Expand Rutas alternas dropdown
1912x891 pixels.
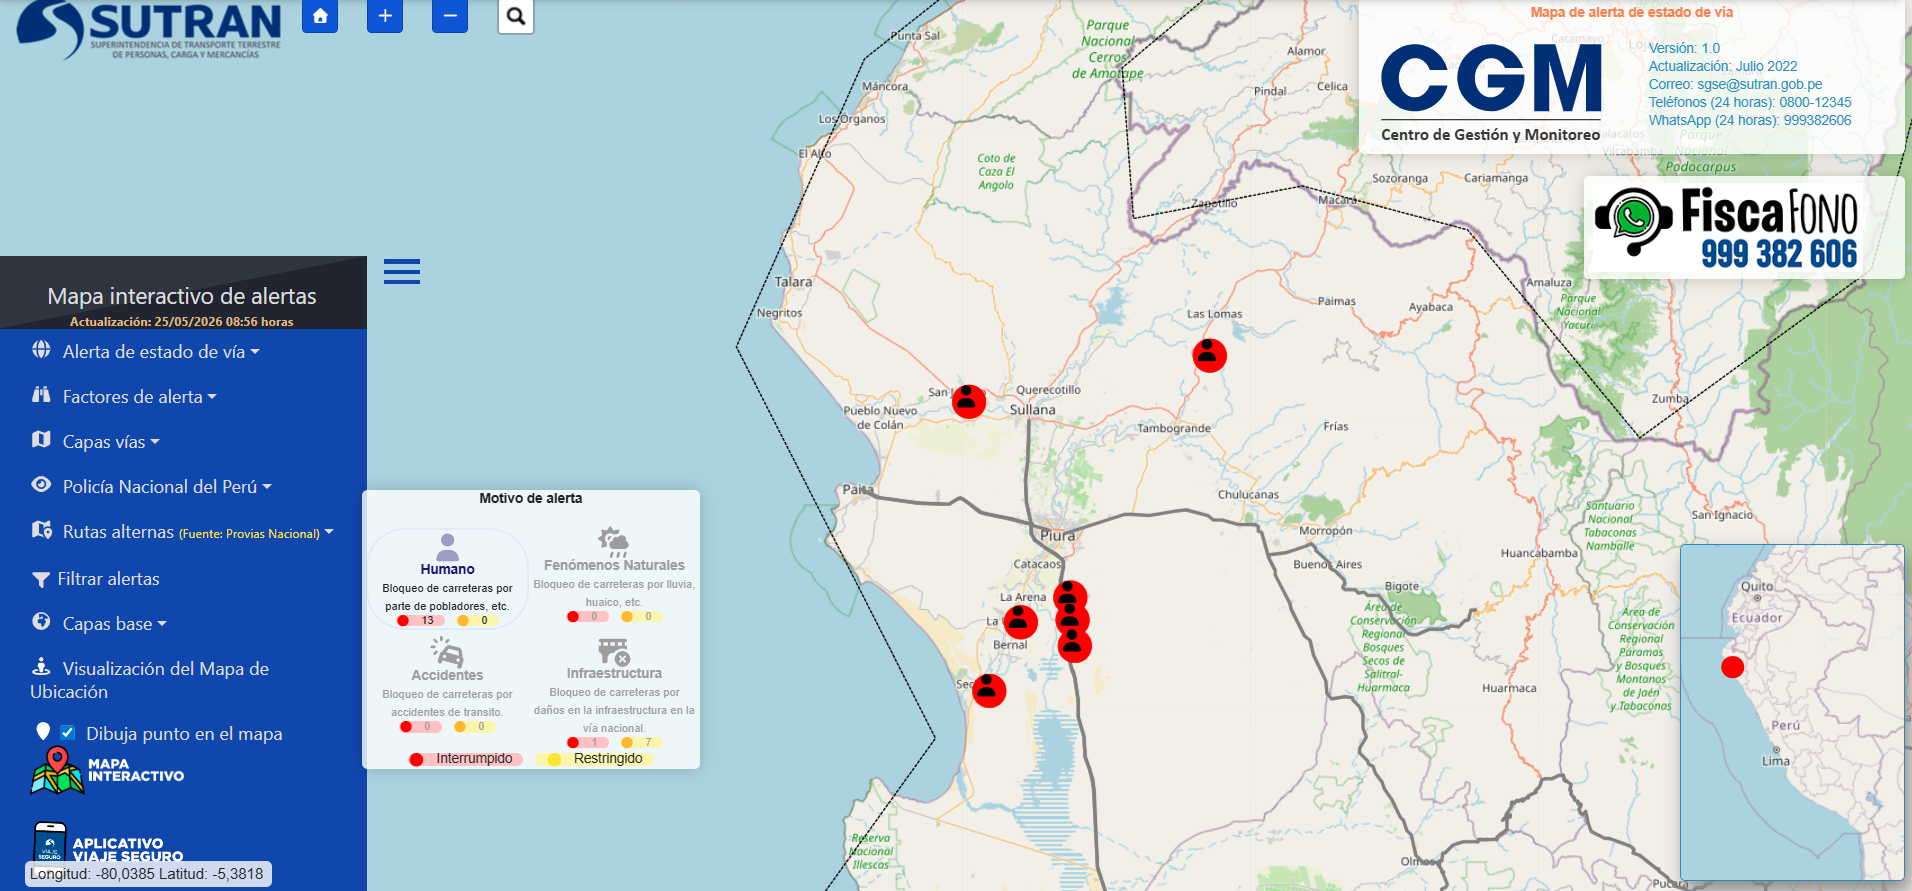[x=198, y=532]
